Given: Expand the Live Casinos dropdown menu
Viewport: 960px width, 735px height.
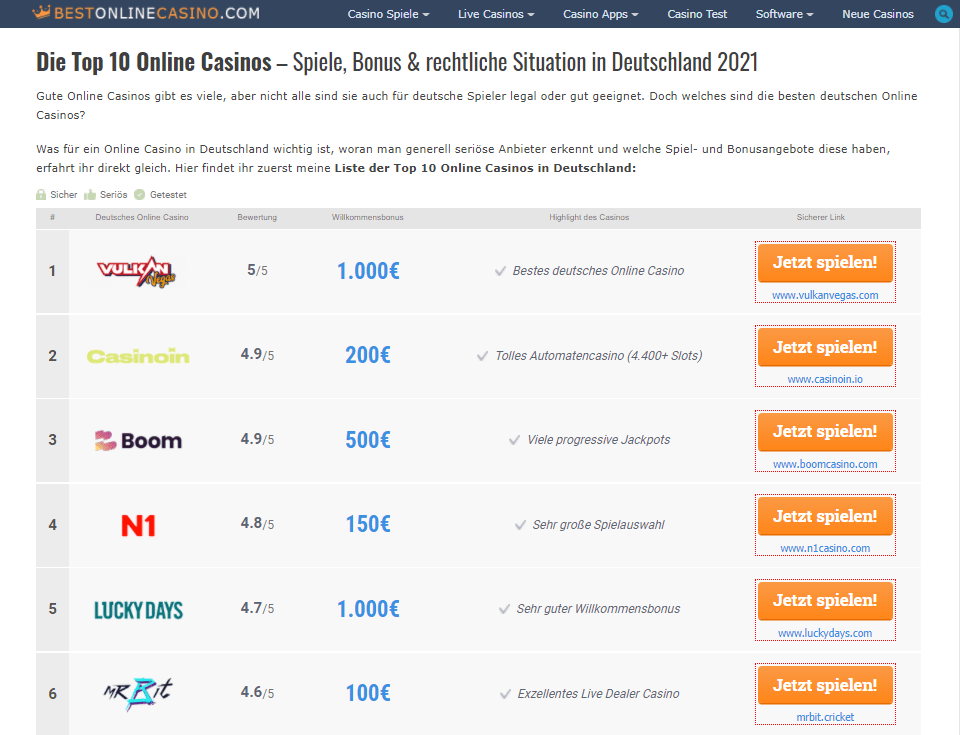Looking at the screenshot, I should 496,14.
